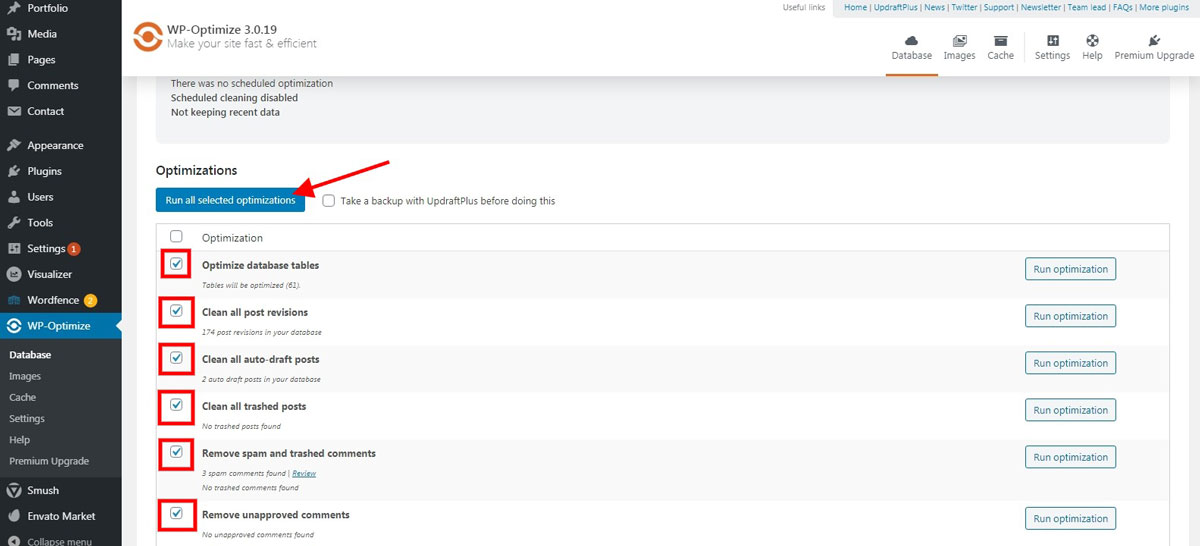
Task: Open the Users person icon
Action: (x=14, y=198)
